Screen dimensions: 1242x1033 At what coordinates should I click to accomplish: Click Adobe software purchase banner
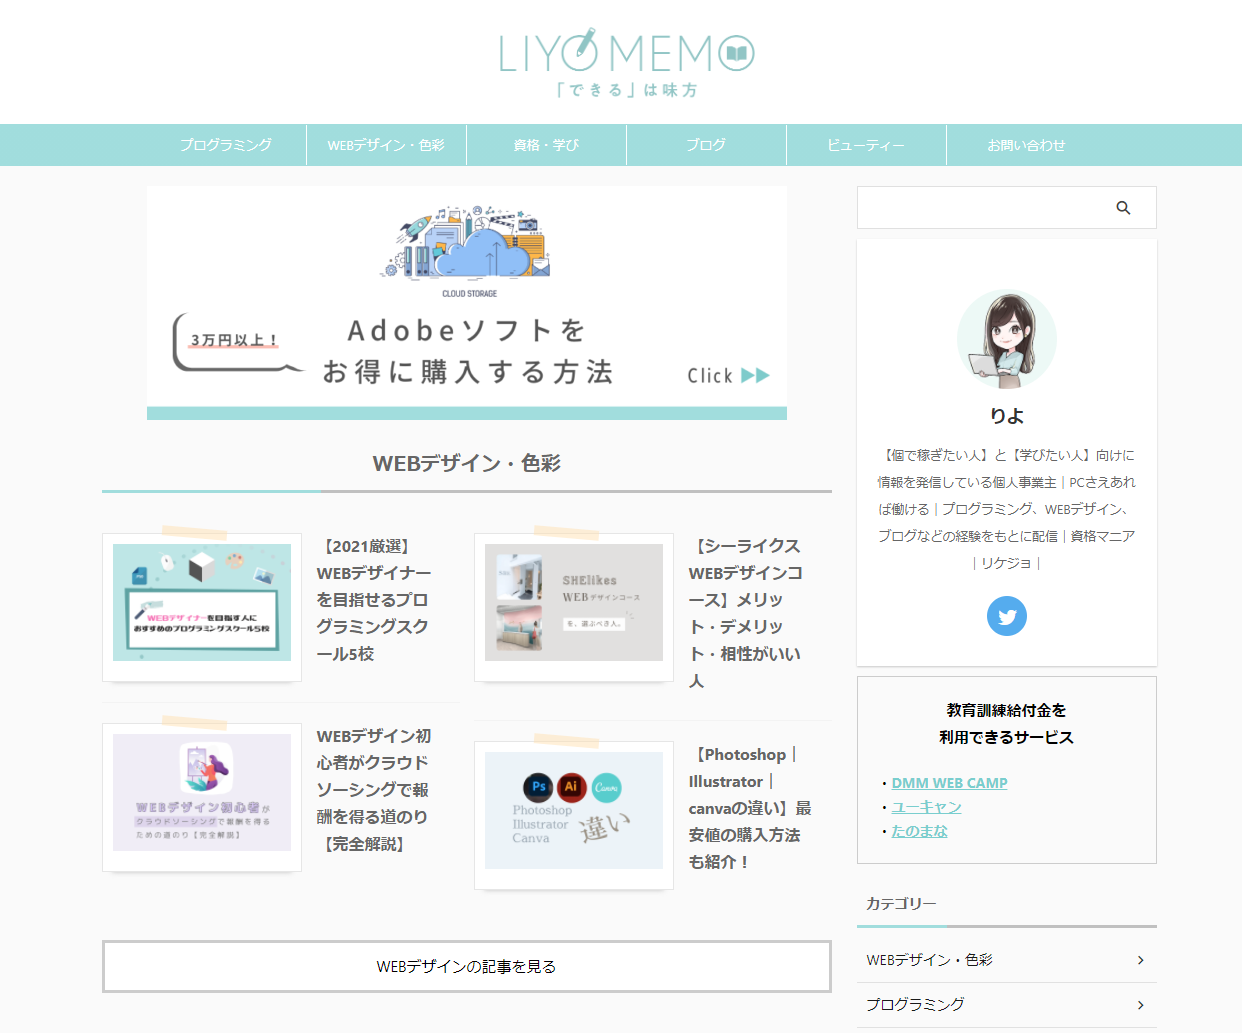point(466,302)
